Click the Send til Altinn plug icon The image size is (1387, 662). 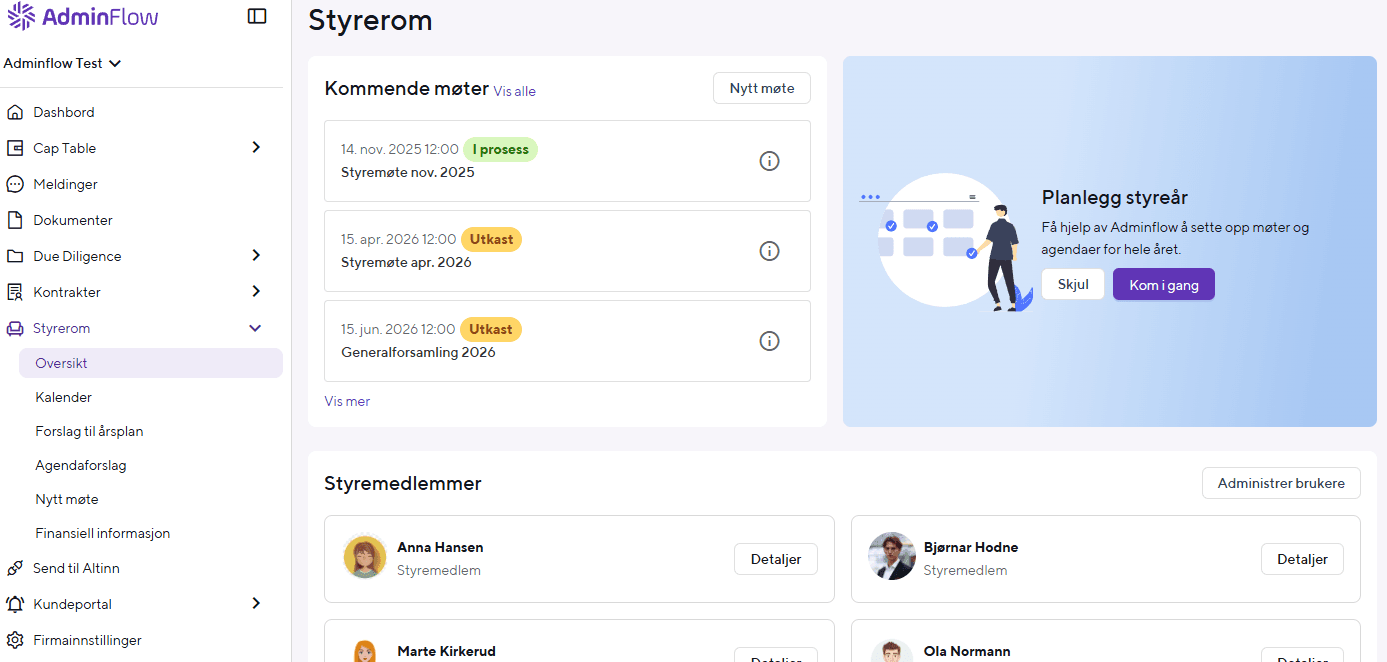point(15,568)
